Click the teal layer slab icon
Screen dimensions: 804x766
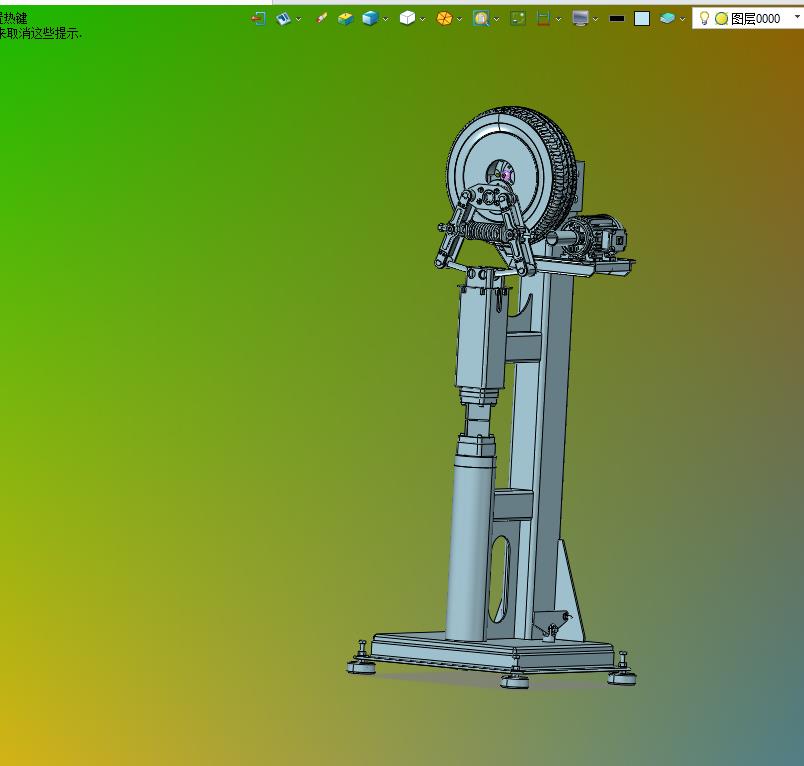[x=667, y=19]
